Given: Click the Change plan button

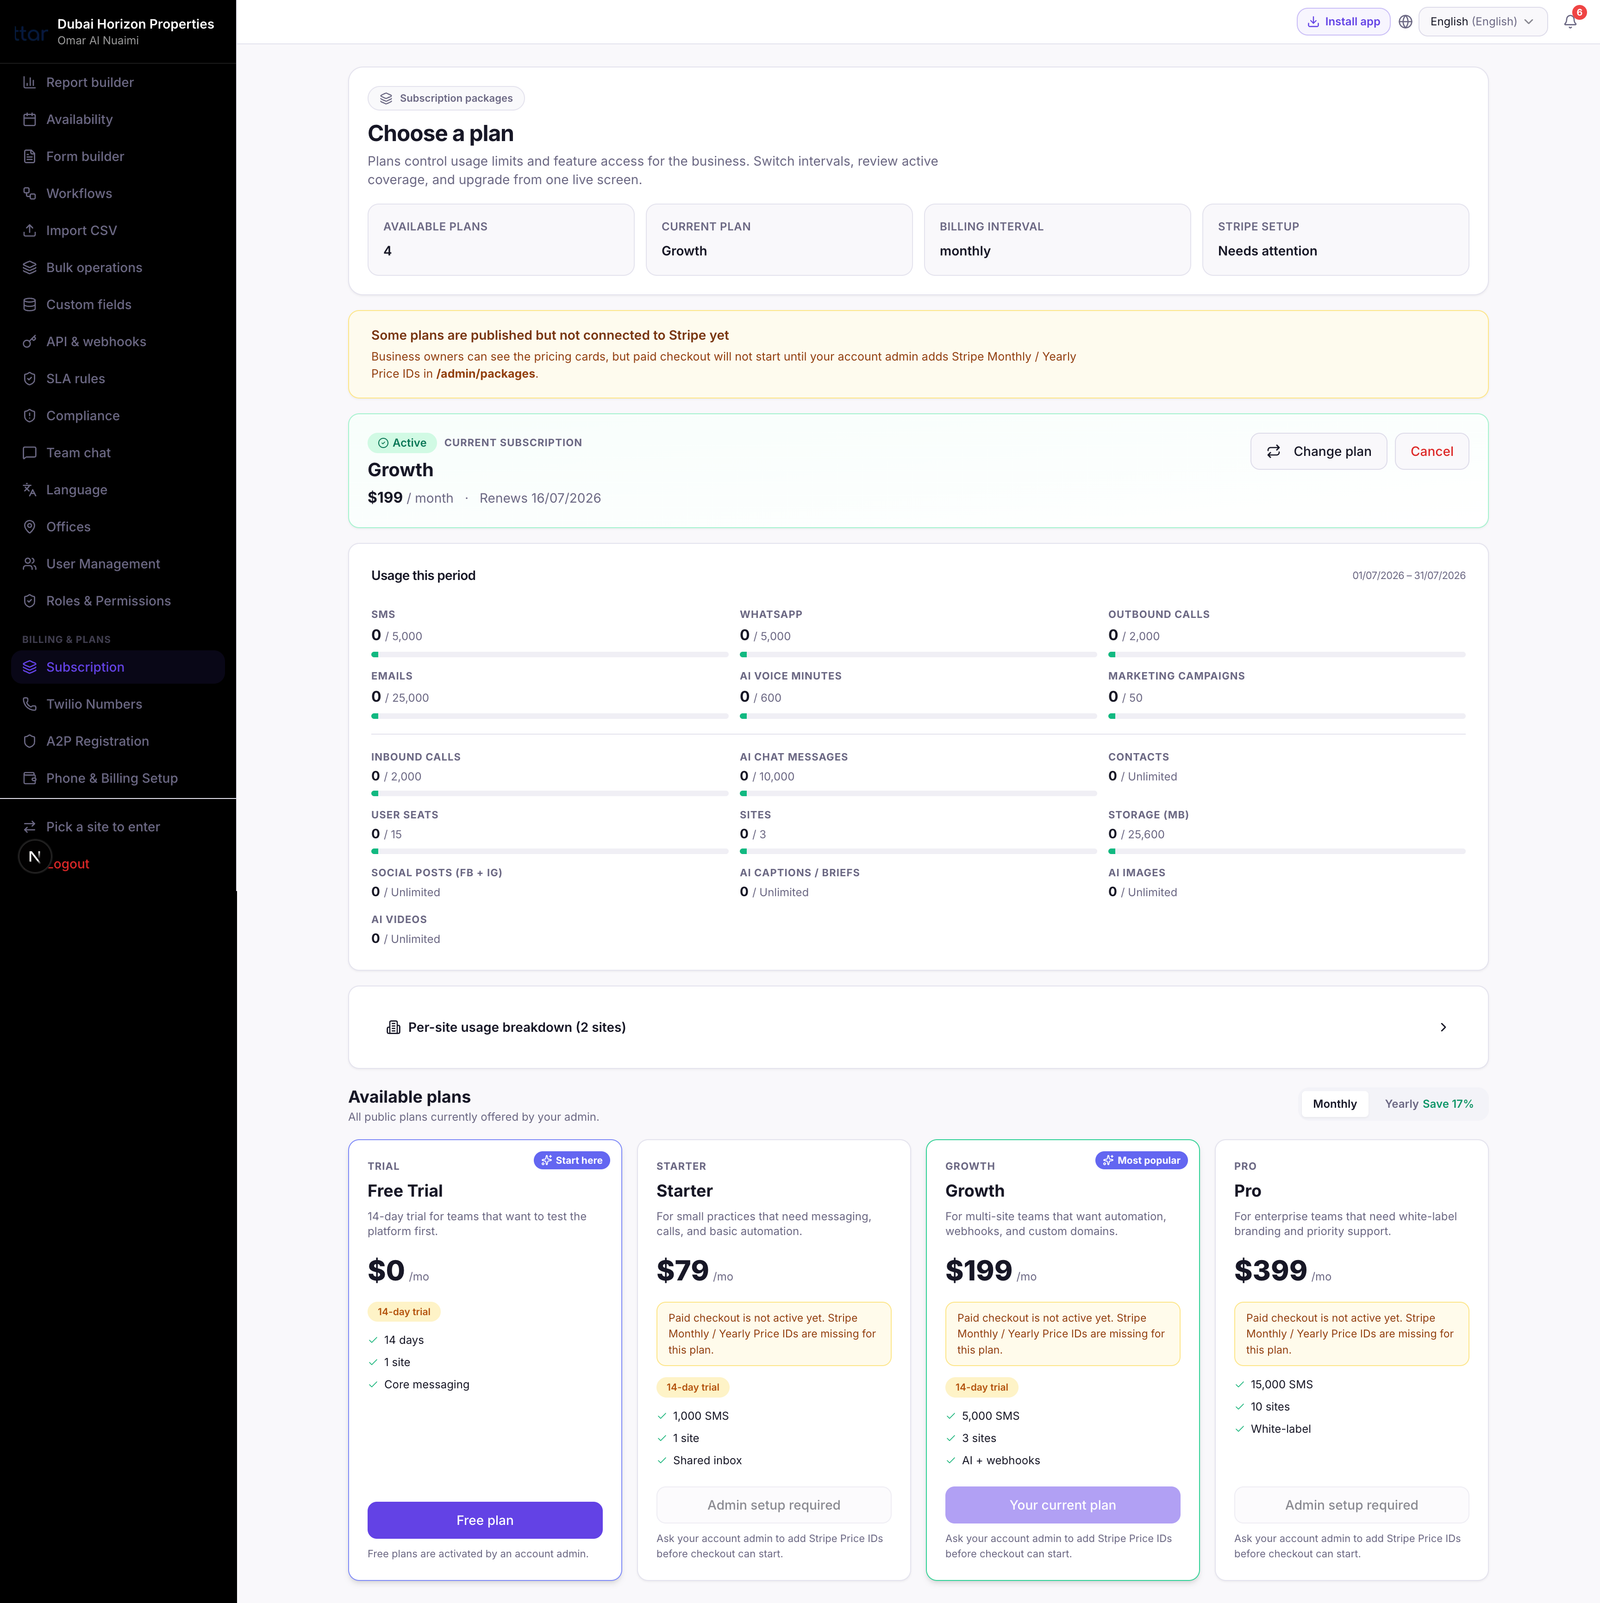Looking at the screenshot, I should click(x=1318, y=451).
